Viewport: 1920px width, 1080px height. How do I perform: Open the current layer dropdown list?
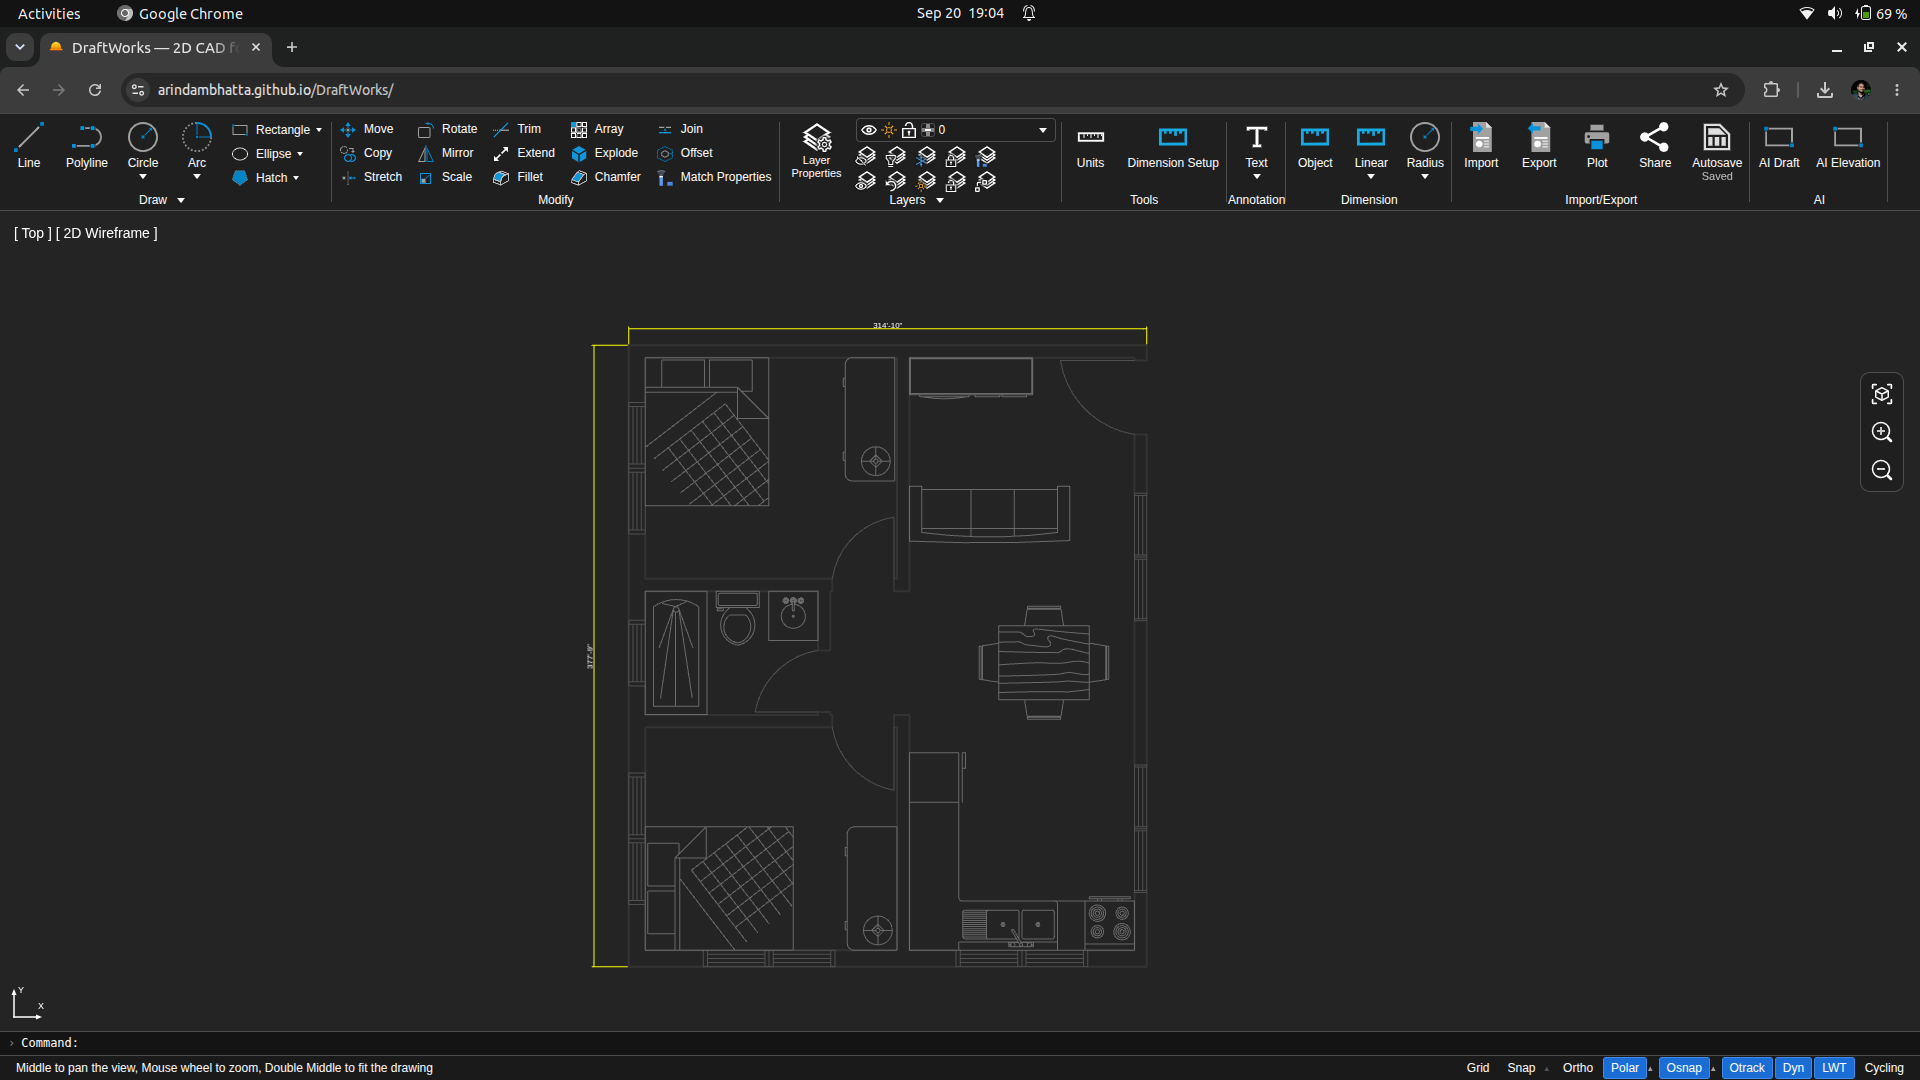click(x=1043, y=130)
